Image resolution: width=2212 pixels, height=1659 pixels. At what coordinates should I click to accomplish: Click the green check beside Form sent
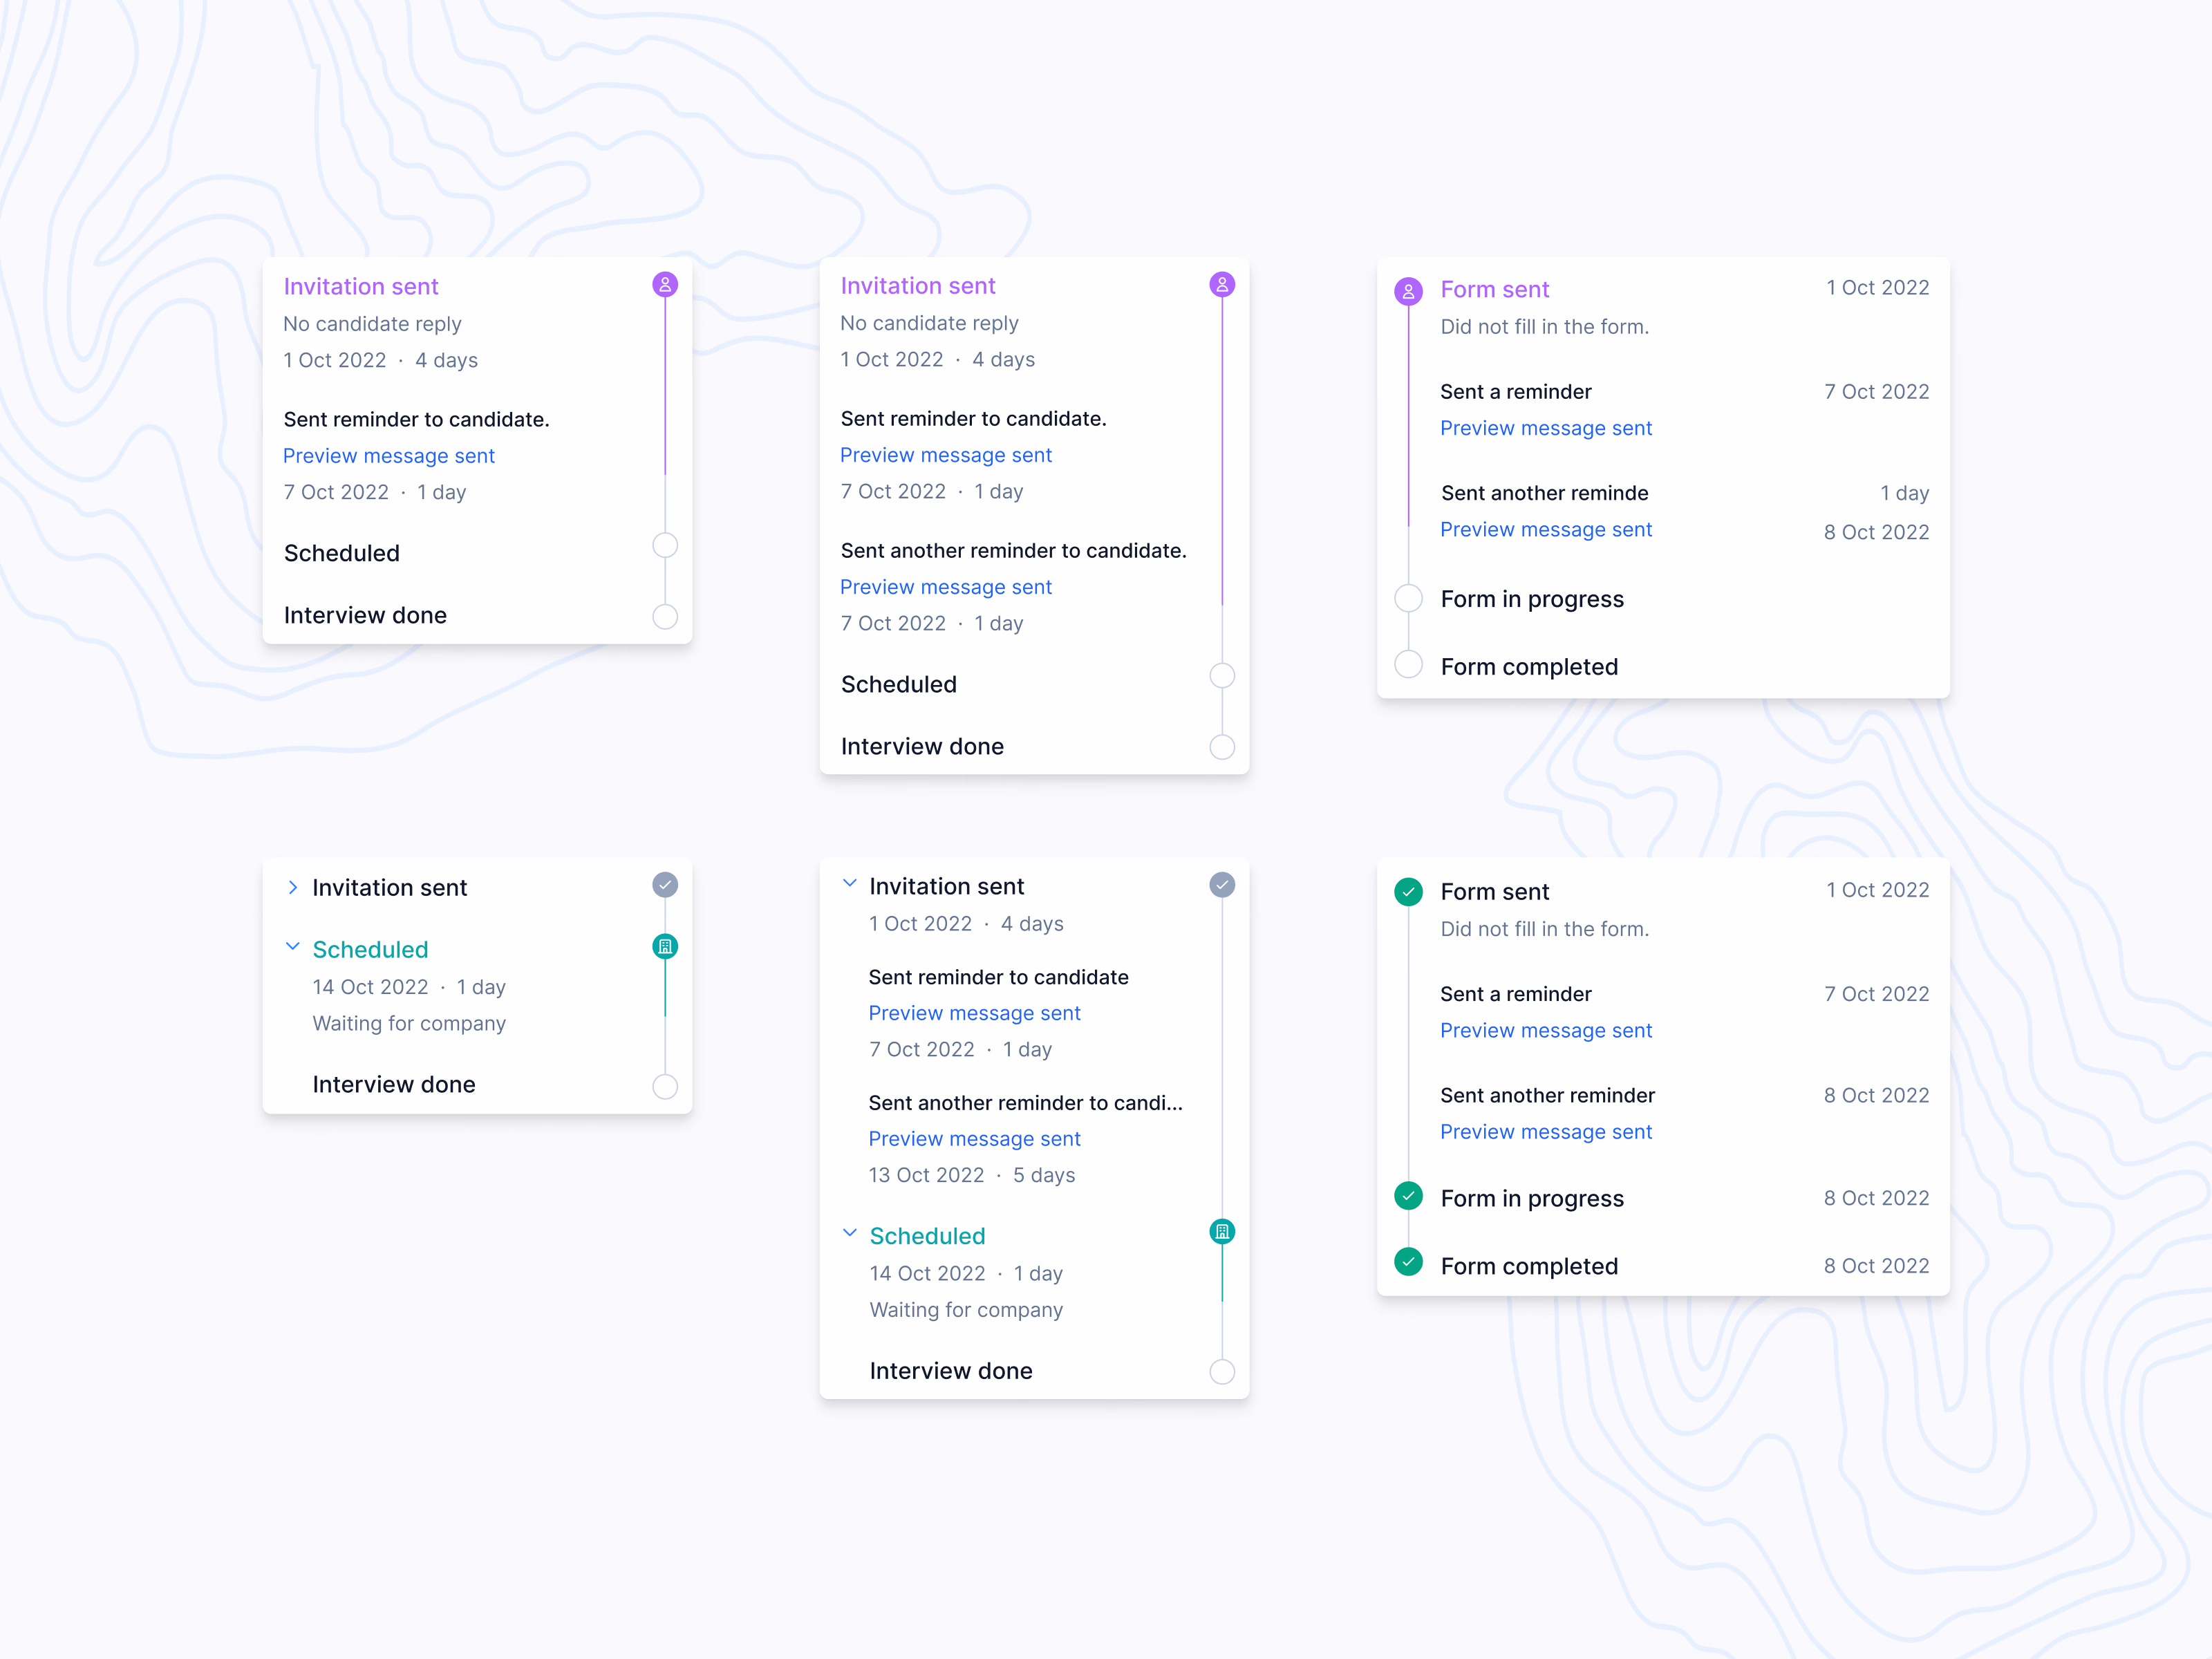click(1408, 891)
